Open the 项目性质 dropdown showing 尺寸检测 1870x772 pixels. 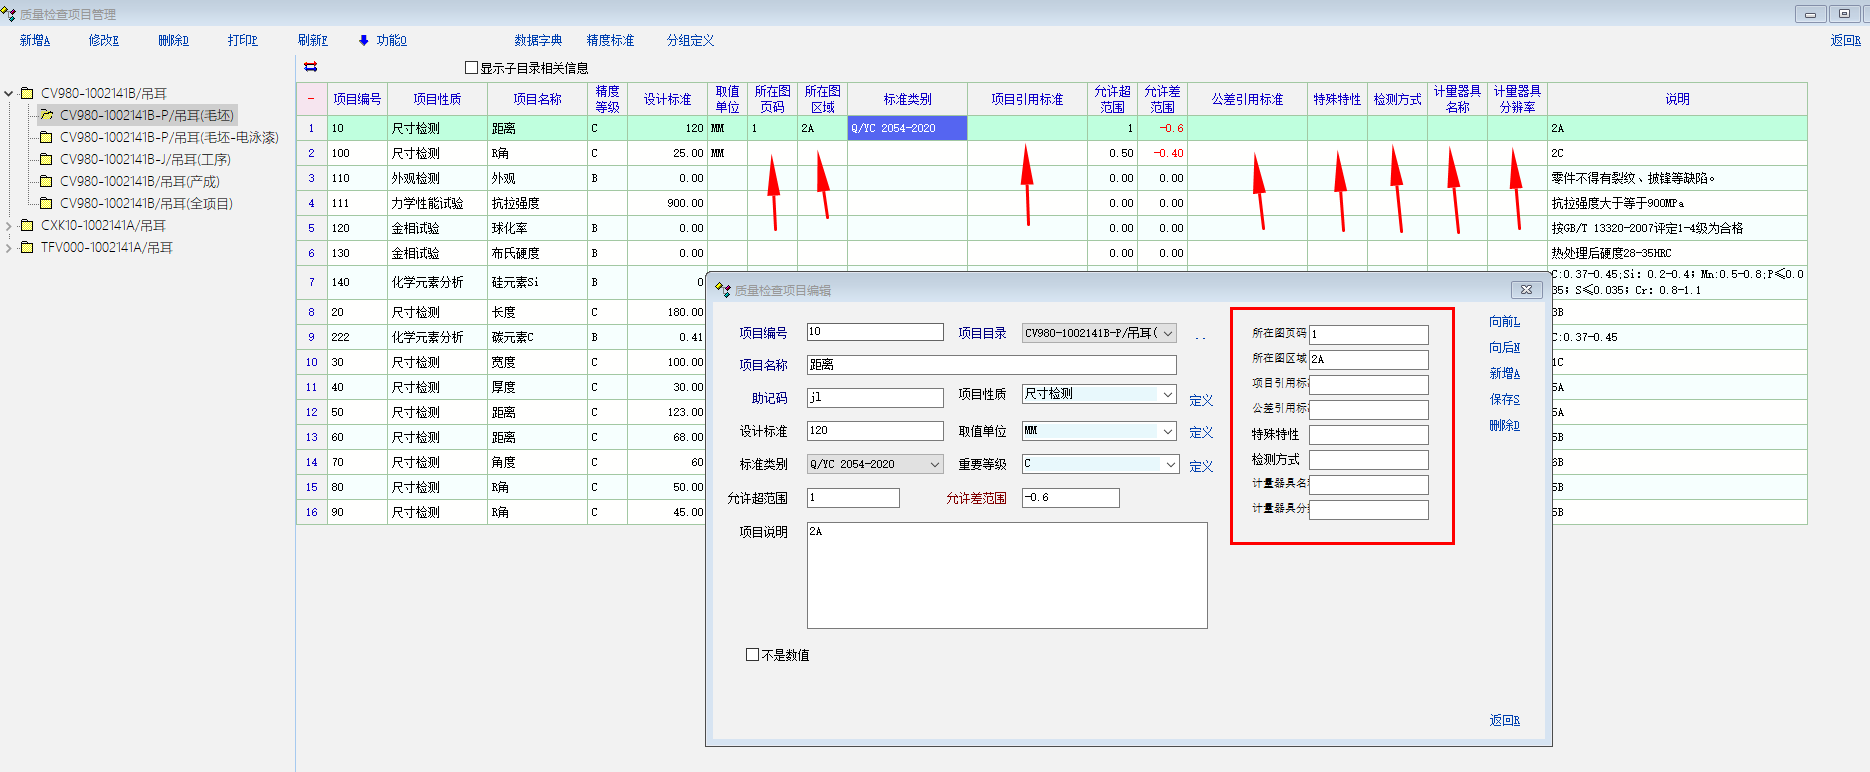coord(1167,395)
